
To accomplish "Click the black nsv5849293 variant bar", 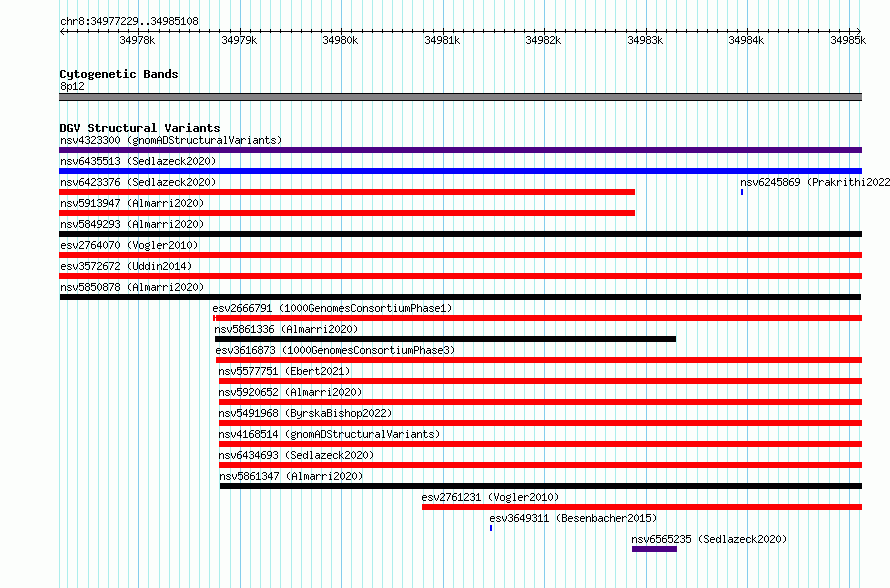I will click(x=460, y=234).
